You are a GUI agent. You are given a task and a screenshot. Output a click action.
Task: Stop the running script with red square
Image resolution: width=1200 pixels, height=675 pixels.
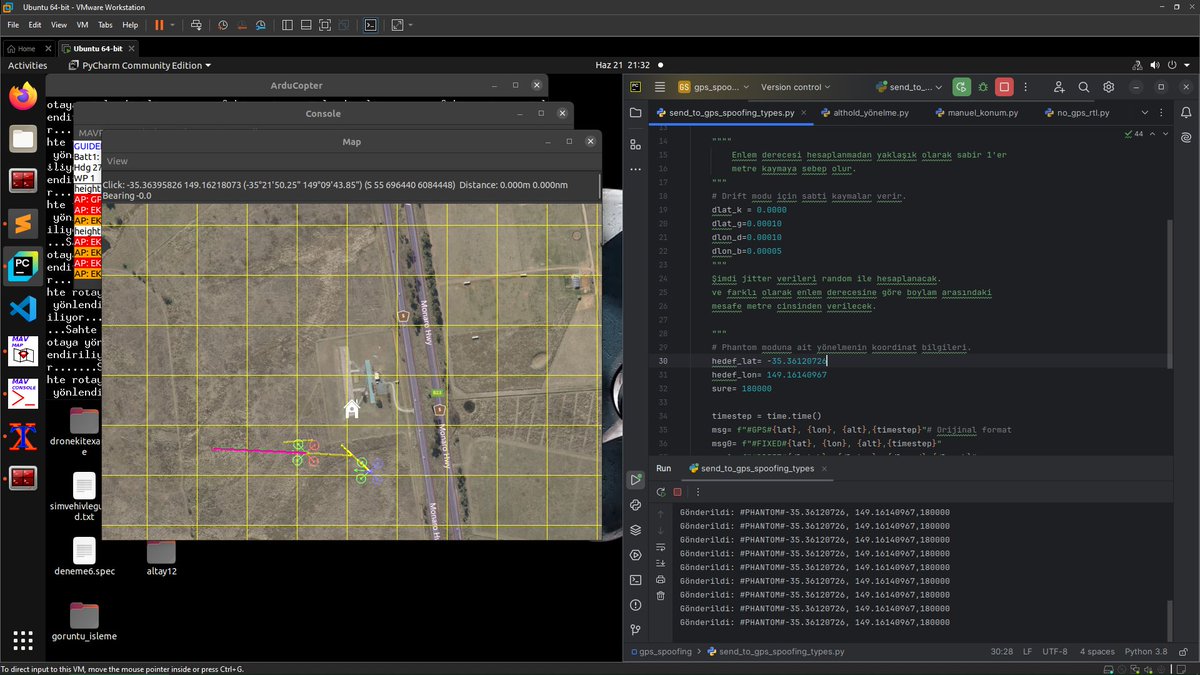(1005, 87)
